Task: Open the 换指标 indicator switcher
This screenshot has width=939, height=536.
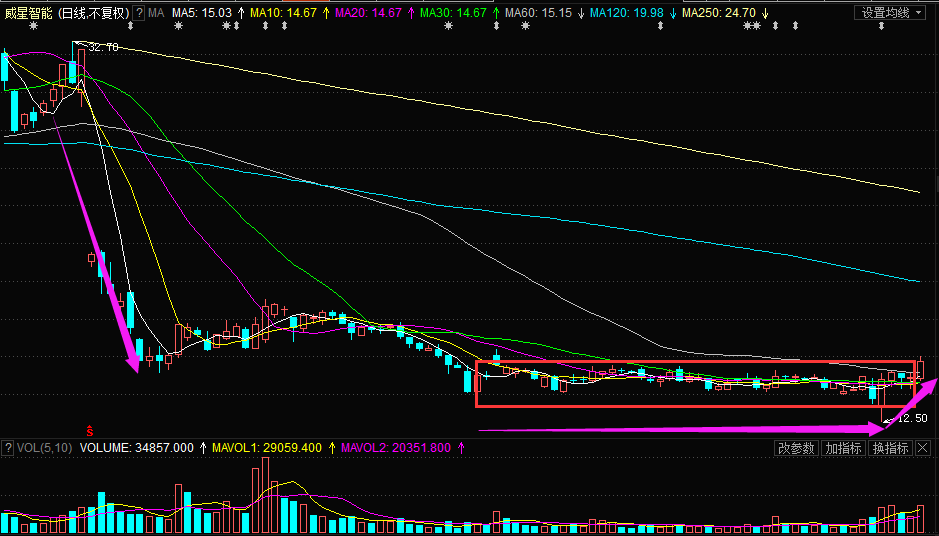Action: (890, 448)
